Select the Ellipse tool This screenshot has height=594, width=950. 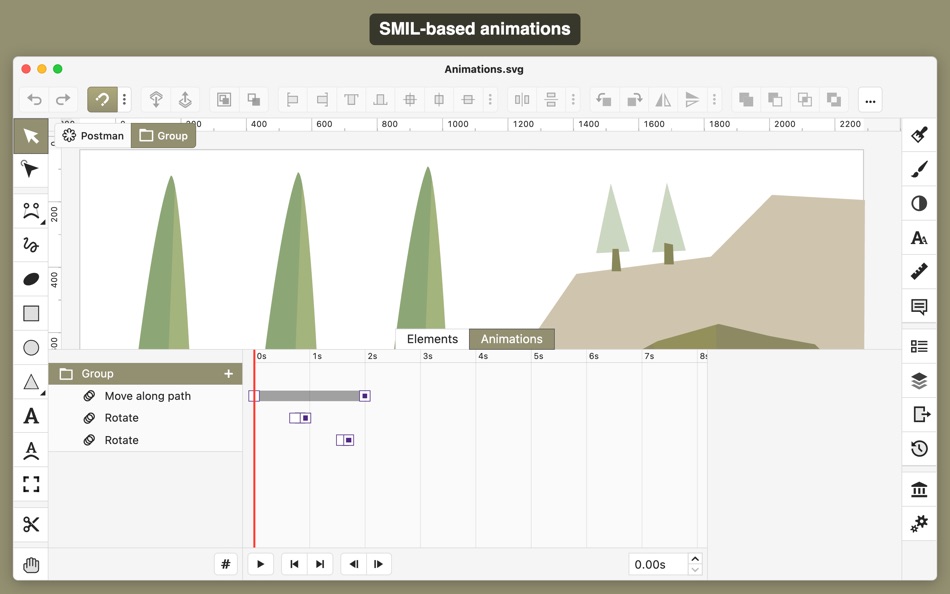30,347
